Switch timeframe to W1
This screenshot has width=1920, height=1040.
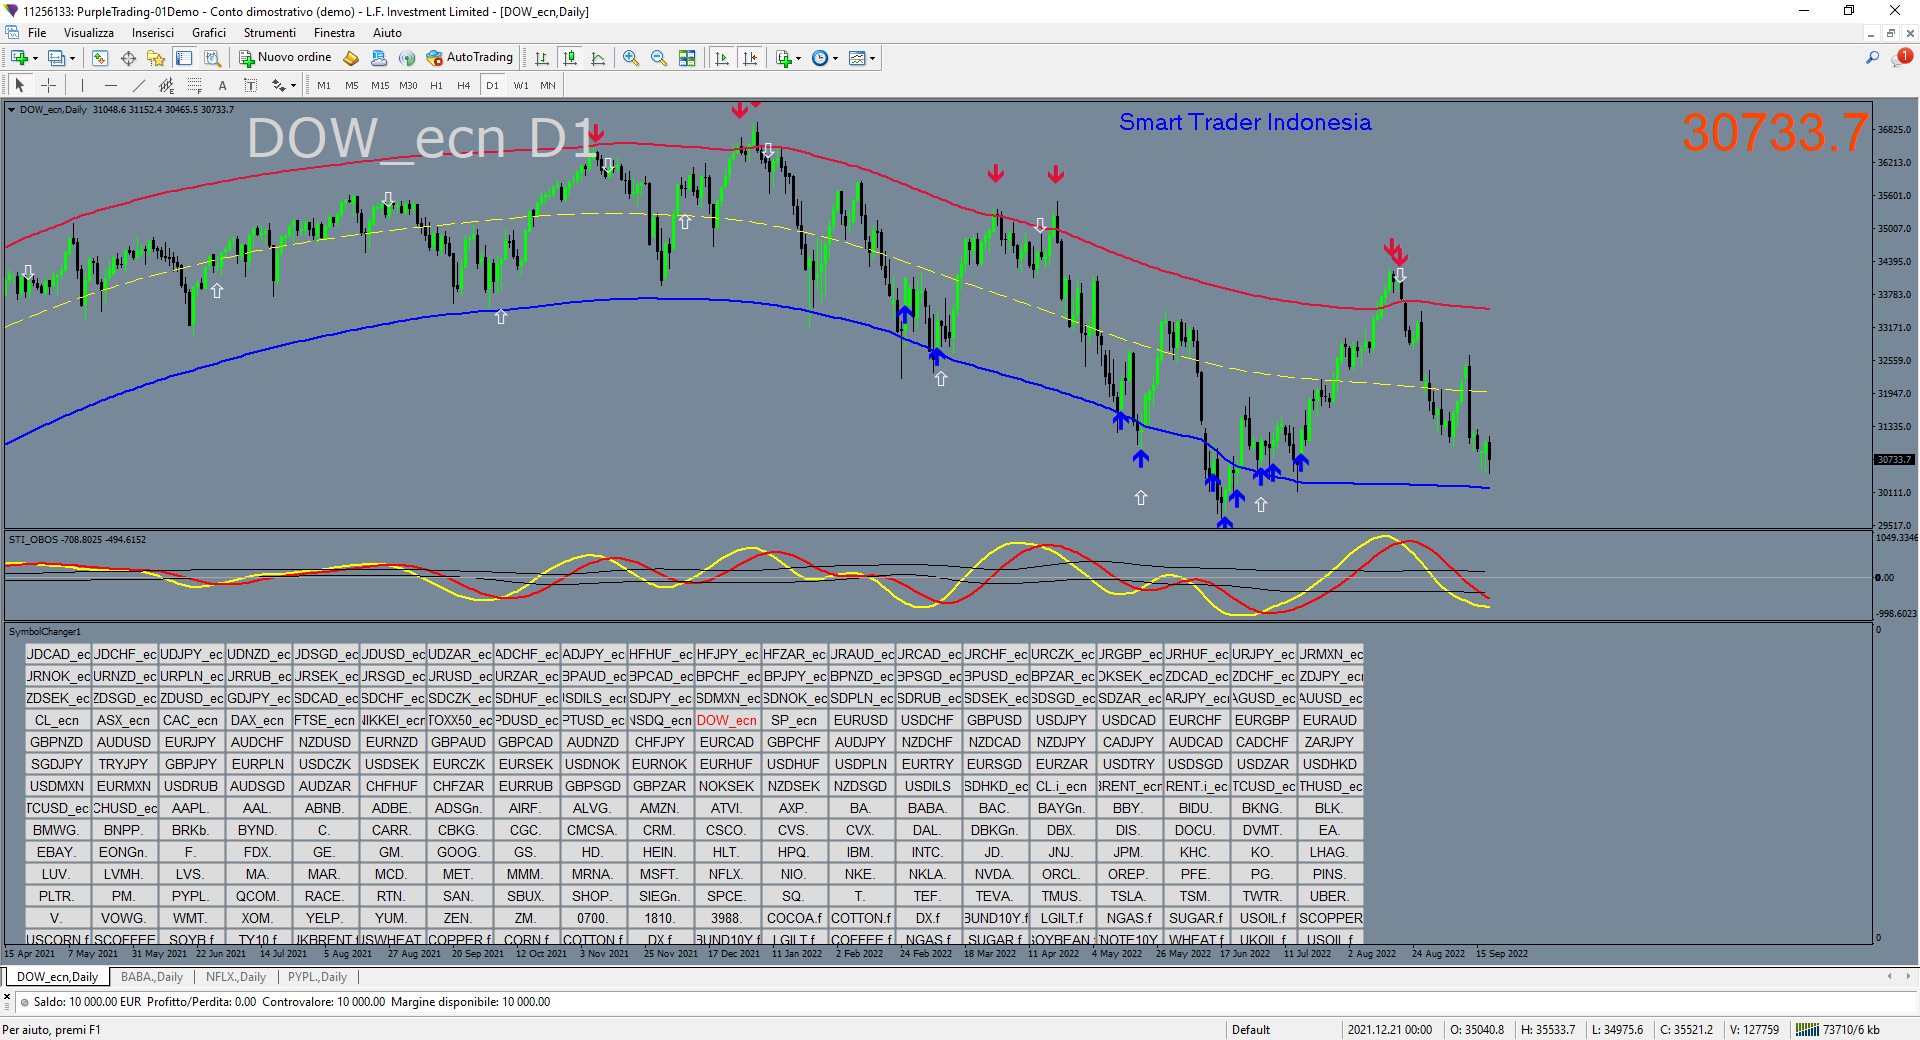coord(521,86)
